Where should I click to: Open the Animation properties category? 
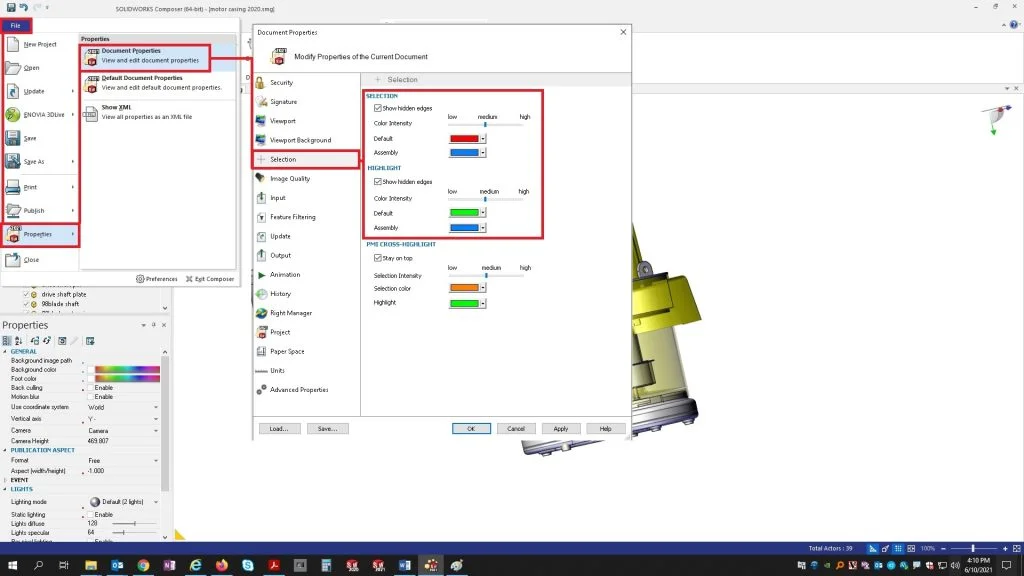pyautogui.click(x=284, y=275)
